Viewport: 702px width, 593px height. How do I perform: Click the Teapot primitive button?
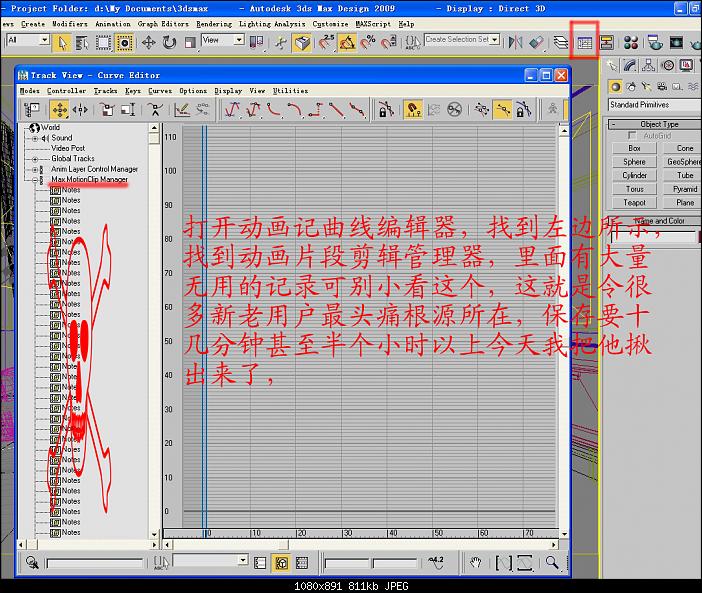tap(634, 202)
